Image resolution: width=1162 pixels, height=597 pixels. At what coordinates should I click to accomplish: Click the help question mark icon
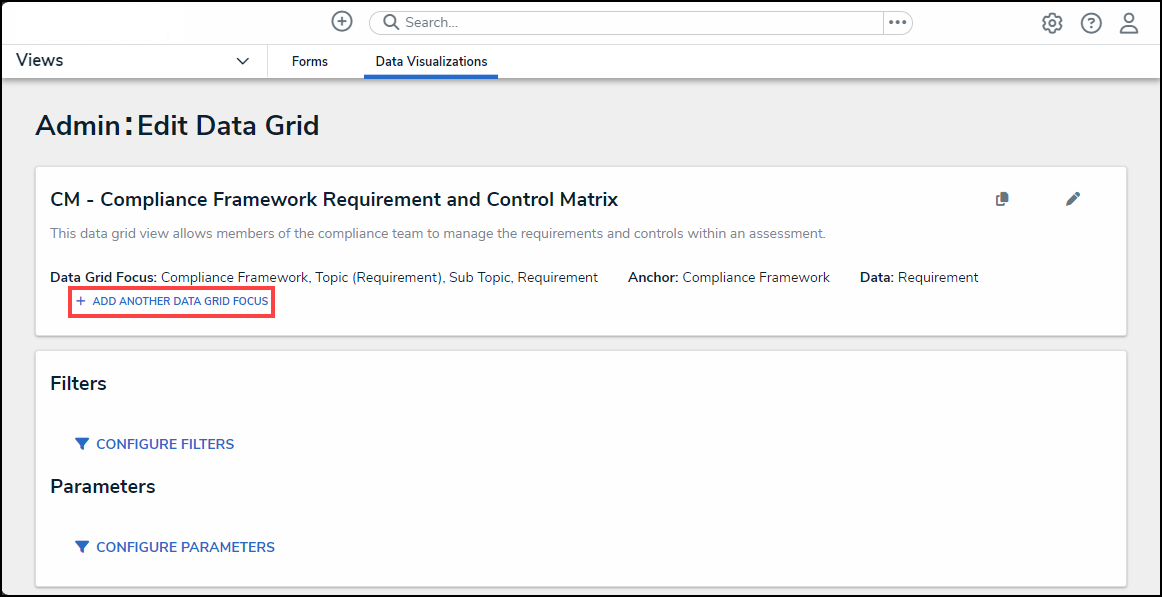click(1091, 23)
